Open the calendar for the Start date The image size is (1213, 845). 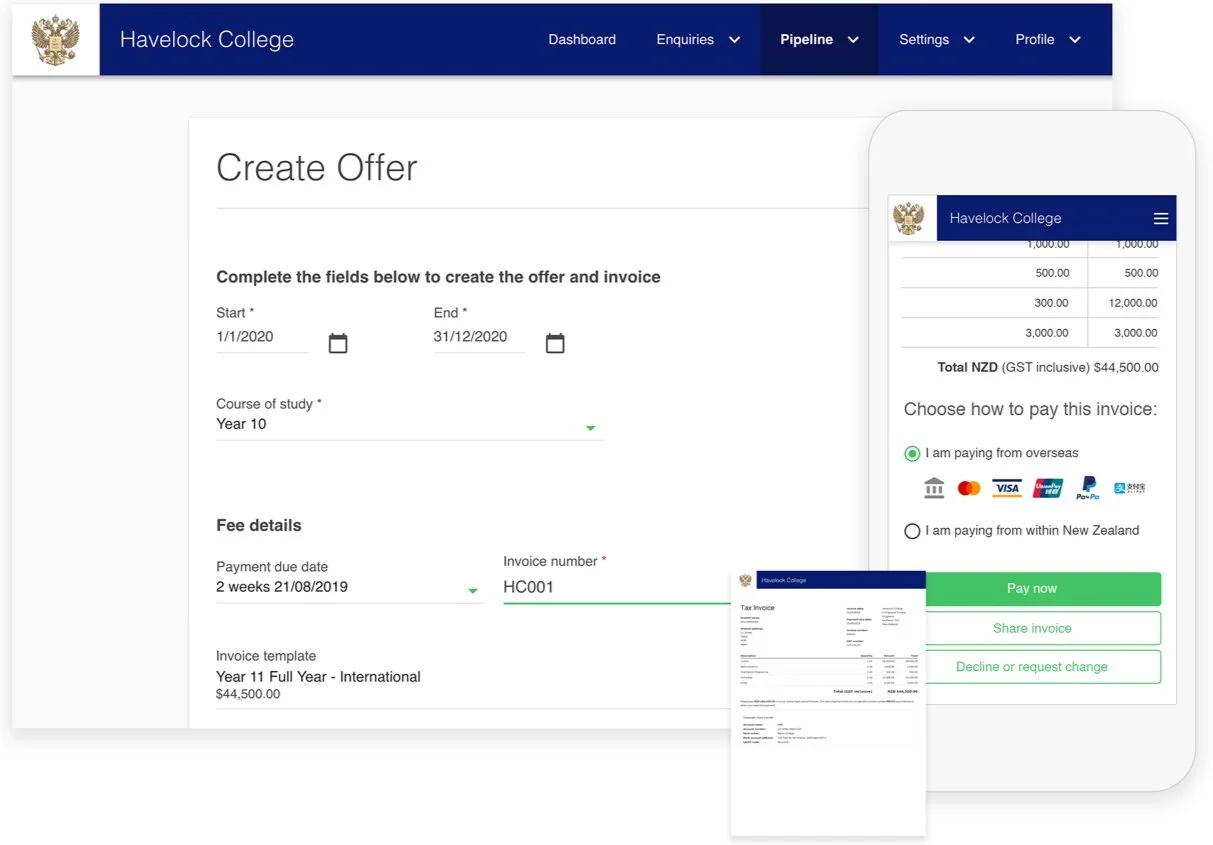point(338,342)
